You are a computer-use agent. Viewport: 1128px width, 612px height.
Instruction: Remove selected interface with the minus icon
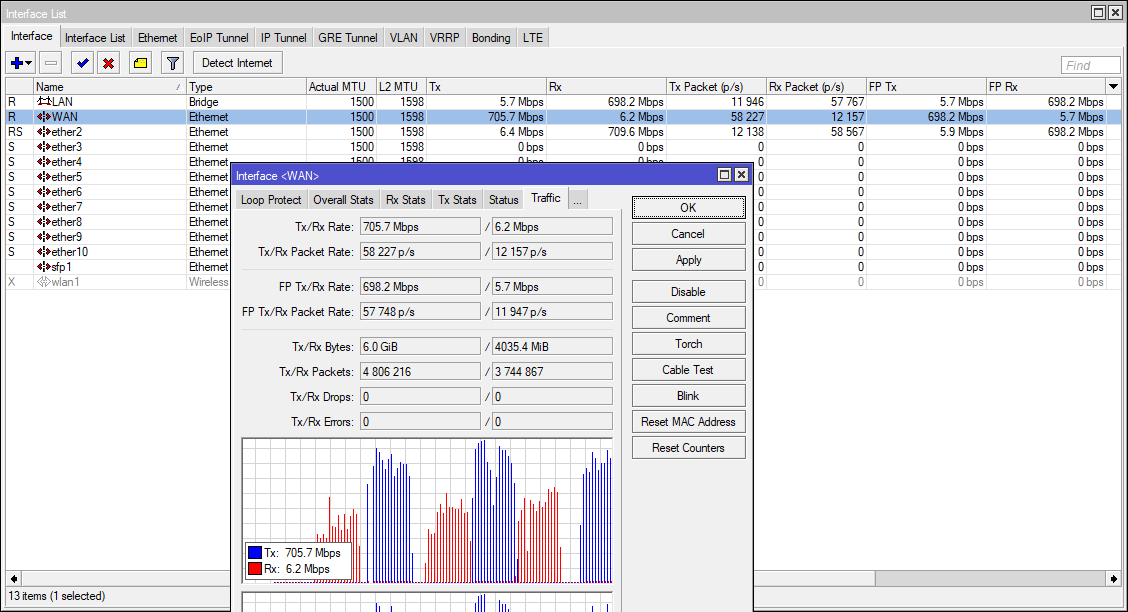49,62
